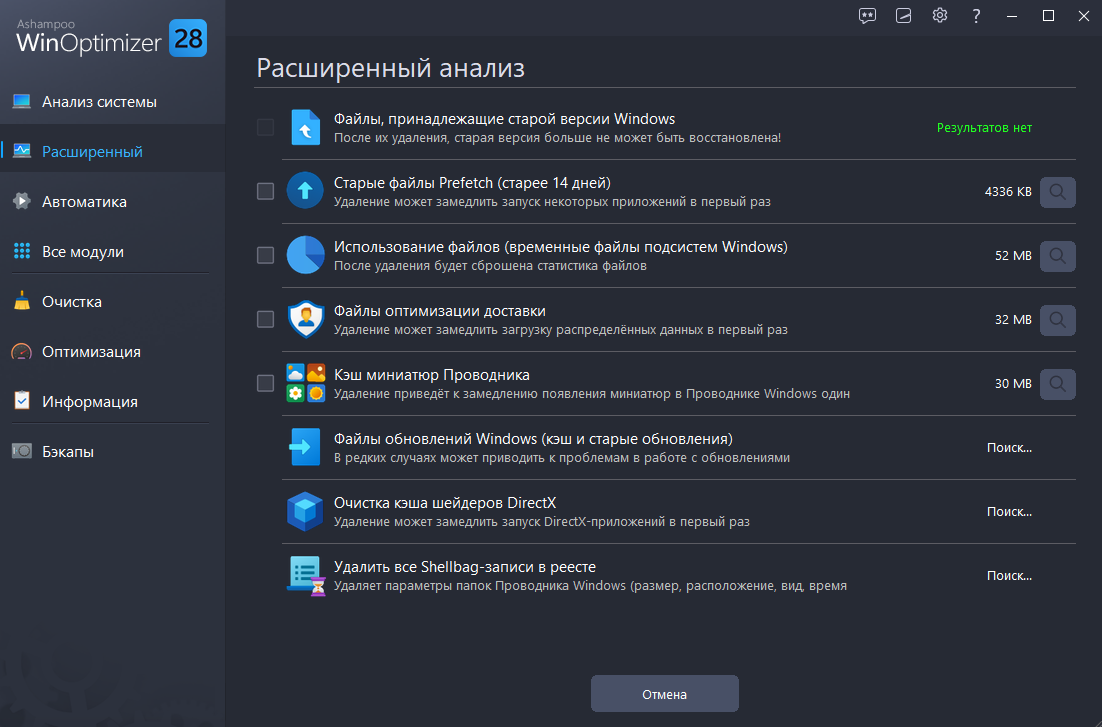Viewport: 1102px width, 727px height.
Task: Click the Расширенный анализ heading
Action: (x=390, y=68)
